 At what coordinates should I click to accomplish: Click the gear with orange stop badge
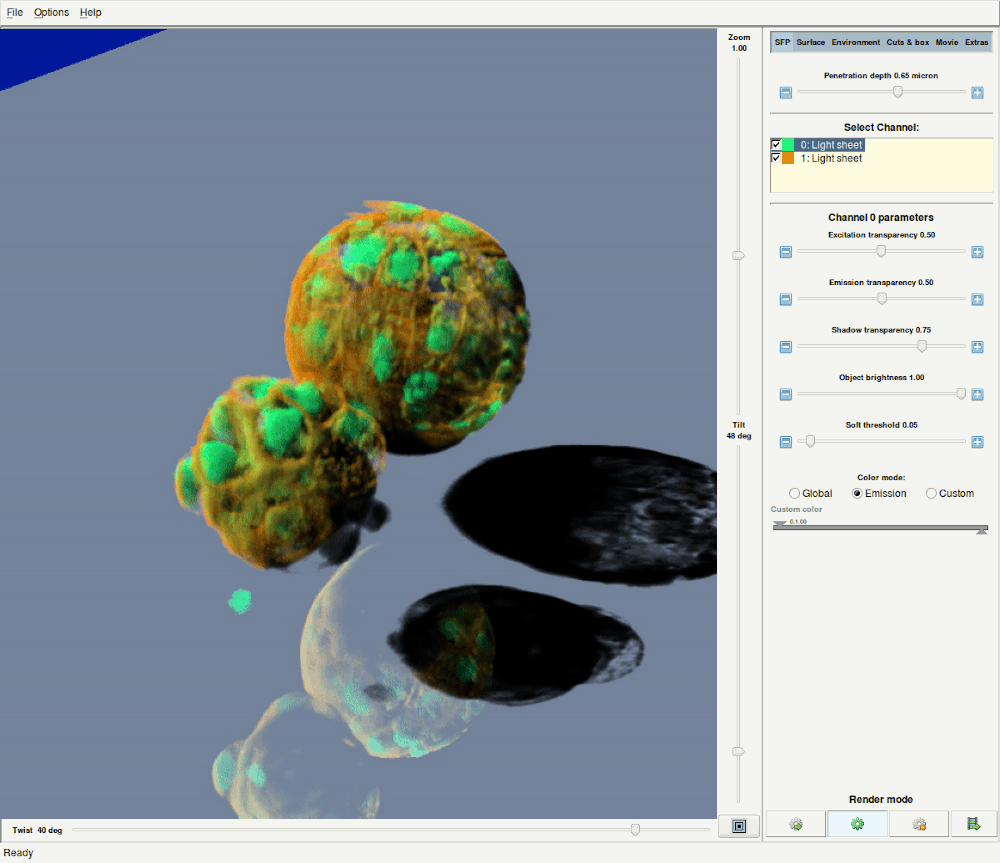pyautogui.click(x=919, y=824)
